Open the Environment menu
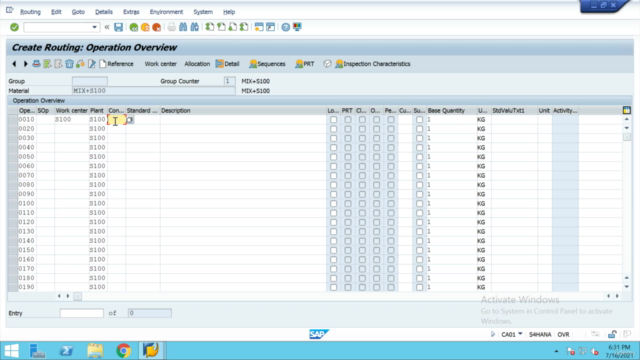640x360 pixels. coord(166,12)
